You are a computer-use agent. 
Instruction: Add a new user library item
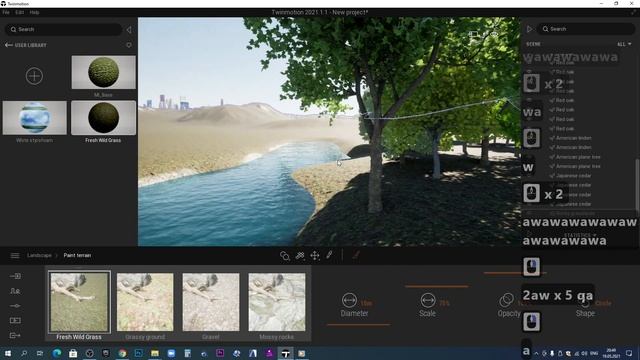point(34,76)
